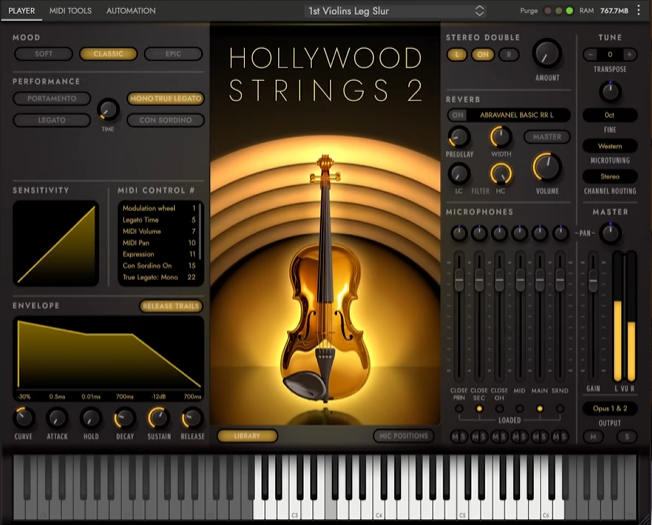652x525 pixels.
Task: Click the envelope Attack knob
Action: click(57, 418)
